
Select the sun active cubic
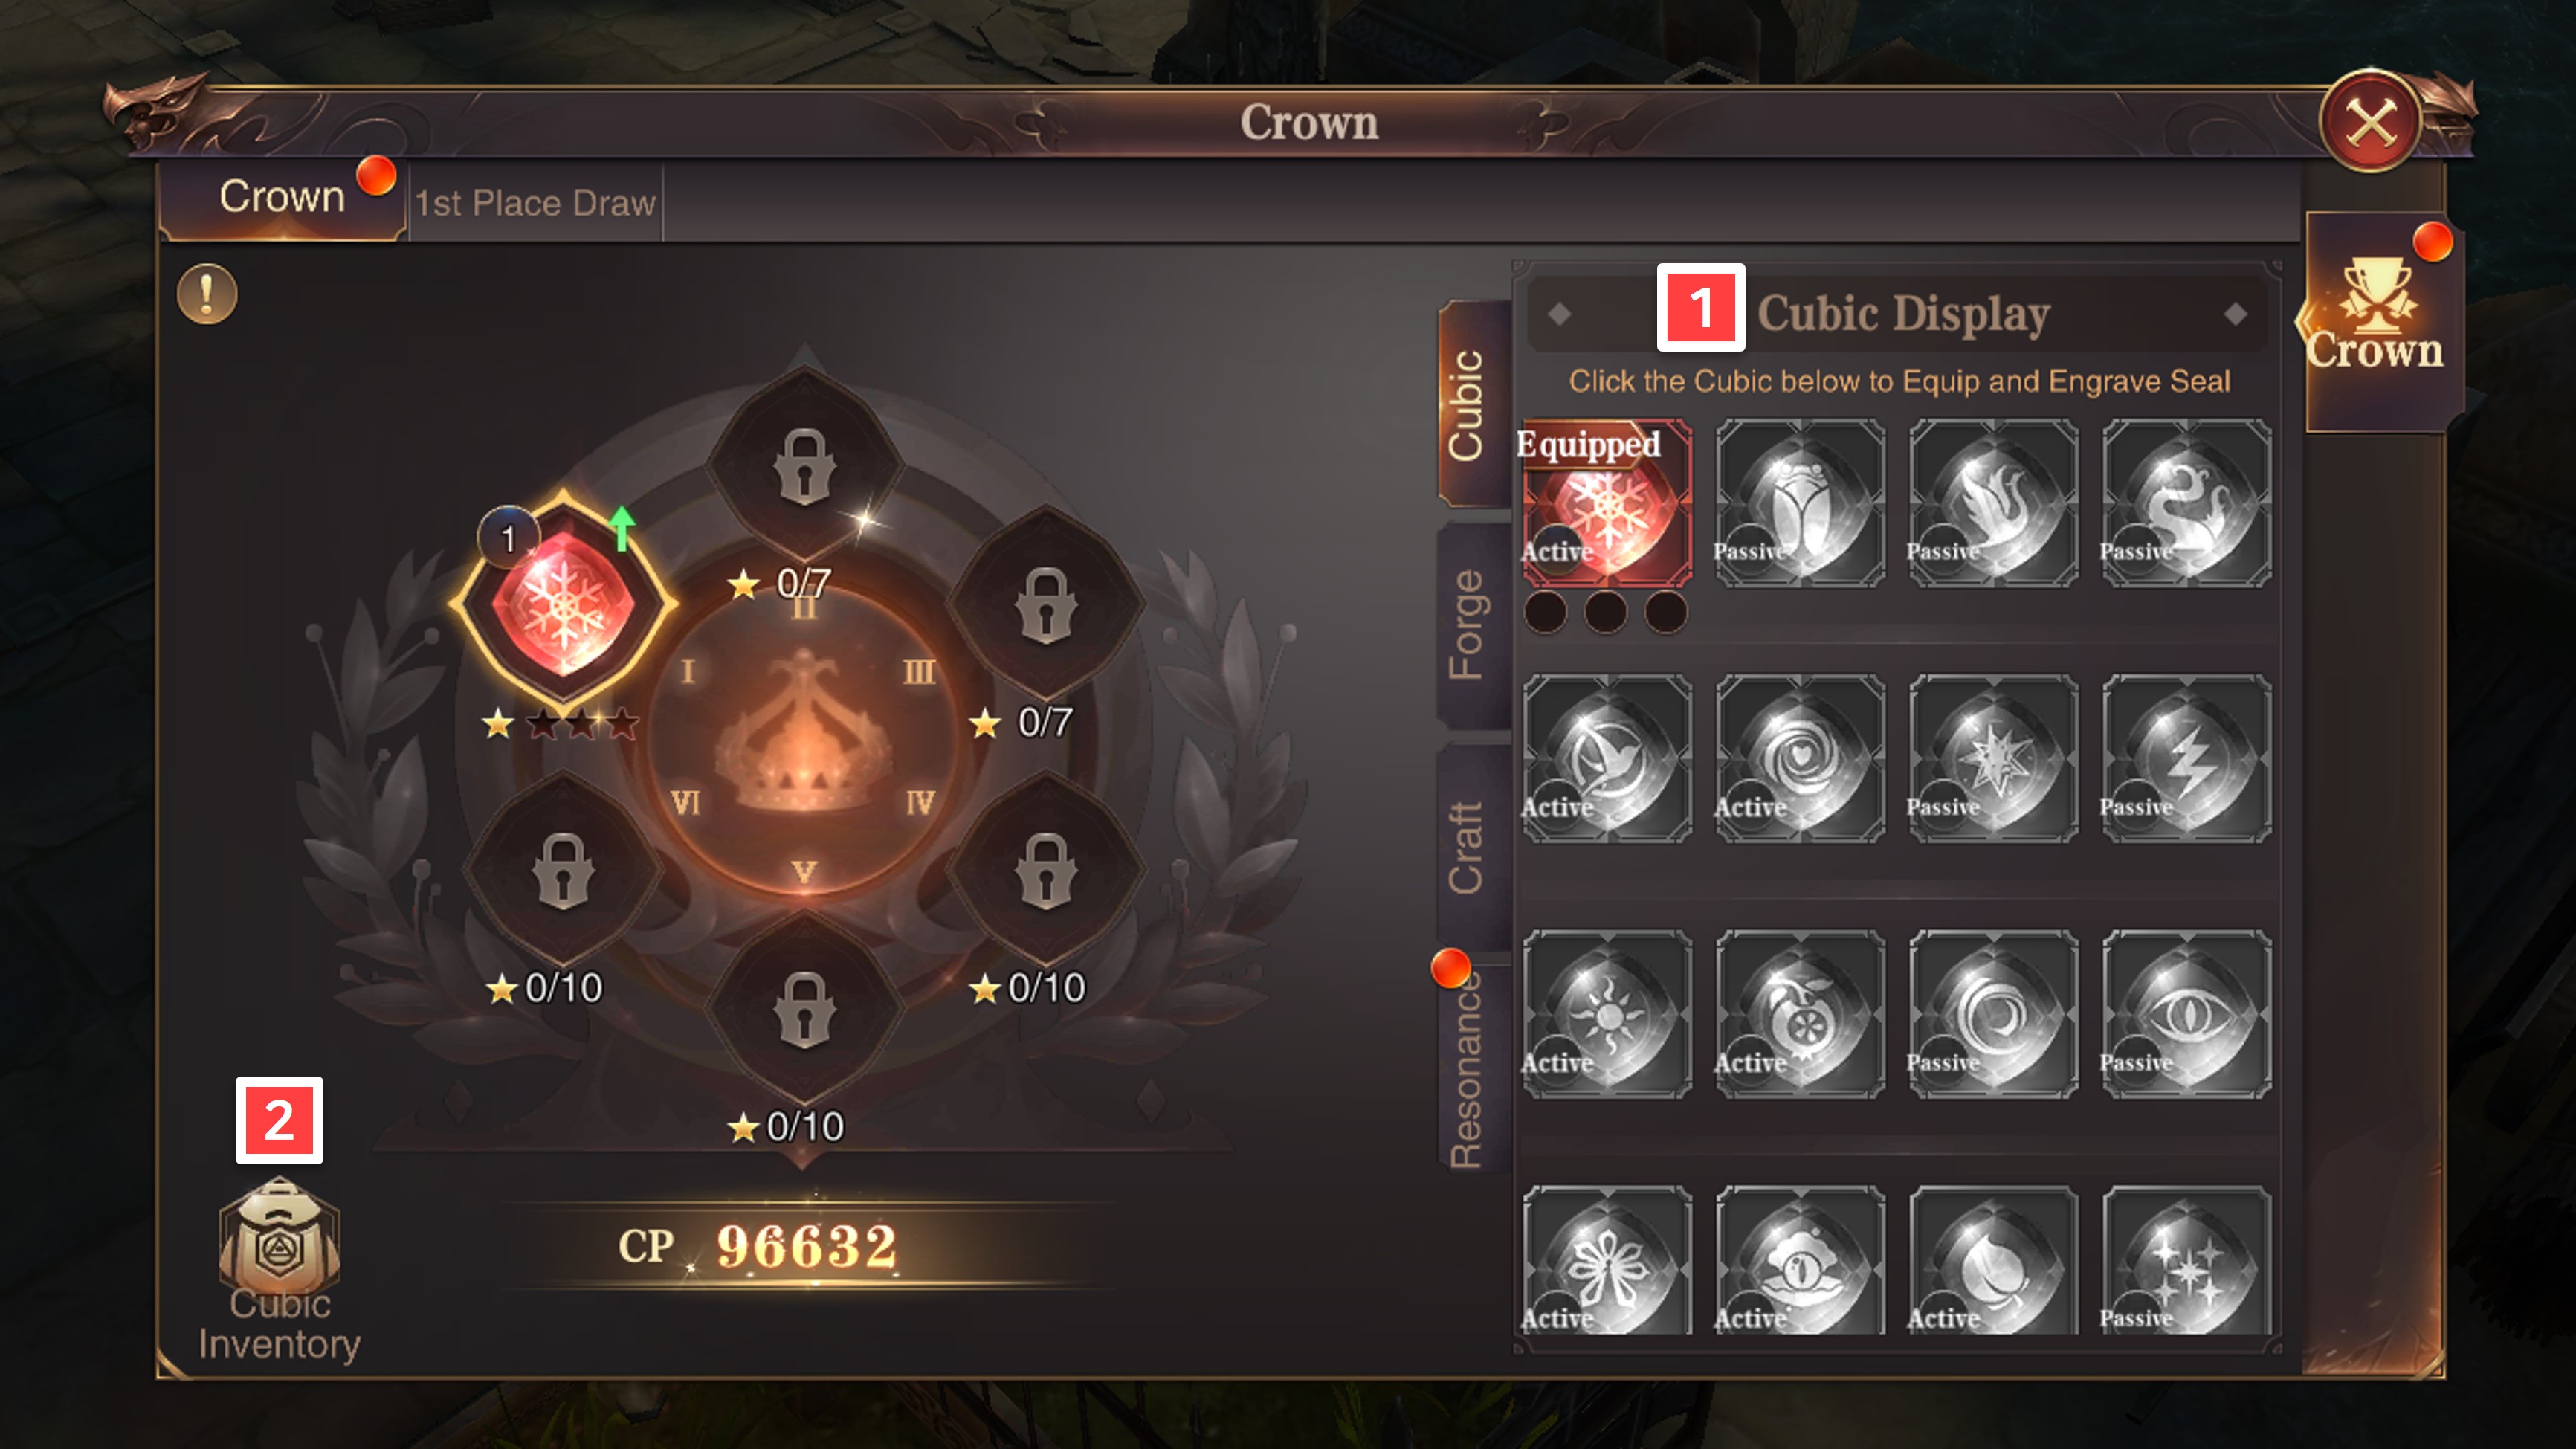coord(1607,1014)
